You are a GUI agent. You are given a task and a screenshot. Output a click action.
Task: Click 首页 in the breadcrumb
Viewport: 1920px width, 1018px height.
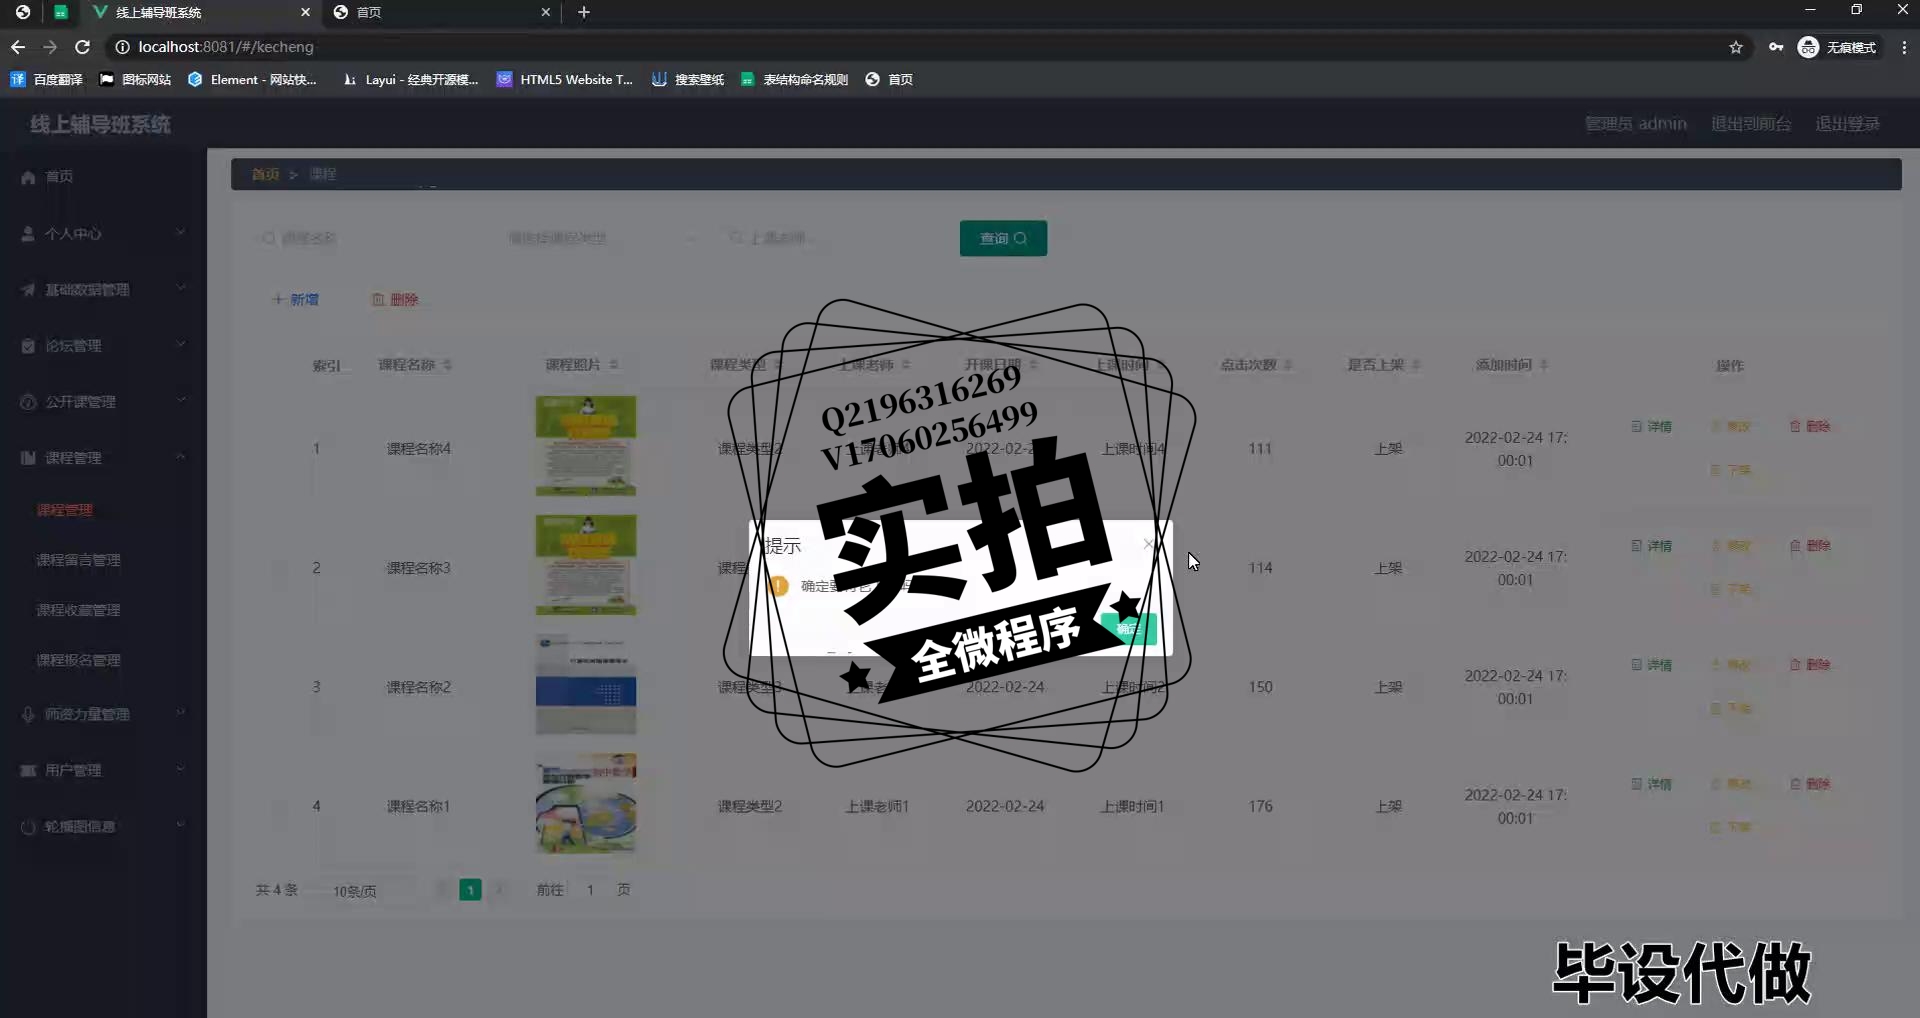[265, 174]
